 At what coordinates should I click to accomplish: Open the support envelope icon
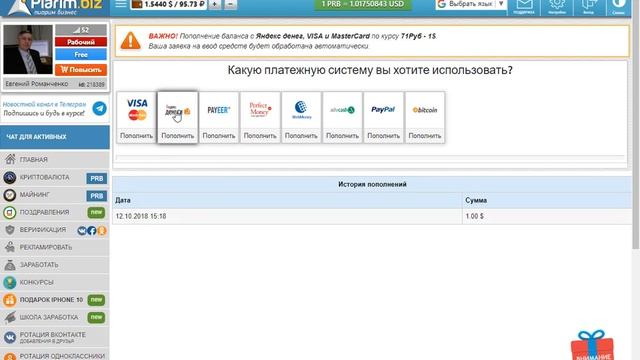pos(524,6)
